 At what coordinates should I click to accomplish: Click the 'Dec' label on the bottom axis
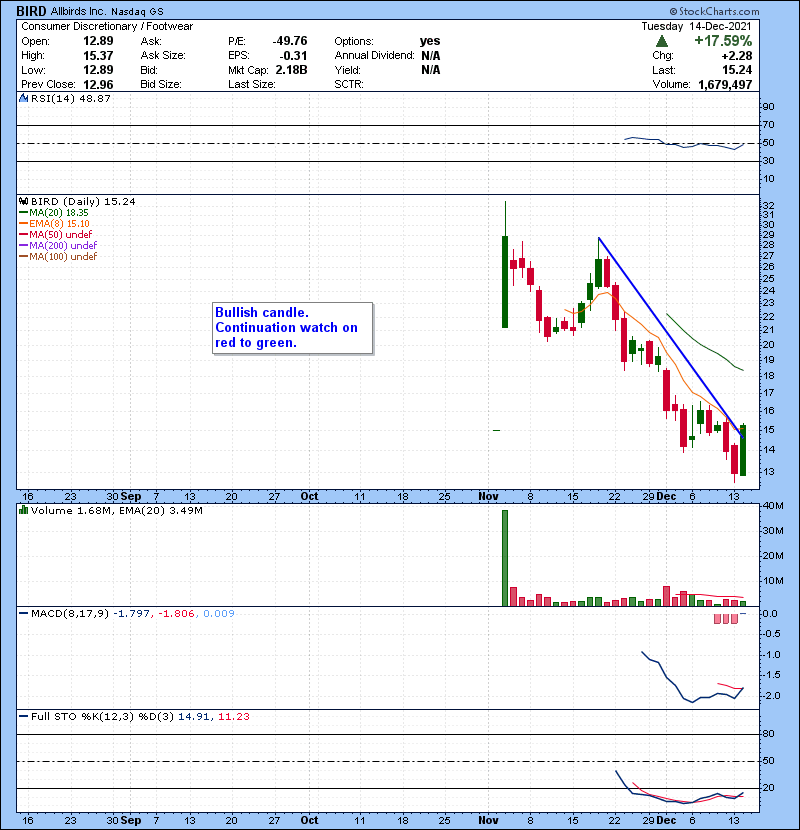coord(666,820)
